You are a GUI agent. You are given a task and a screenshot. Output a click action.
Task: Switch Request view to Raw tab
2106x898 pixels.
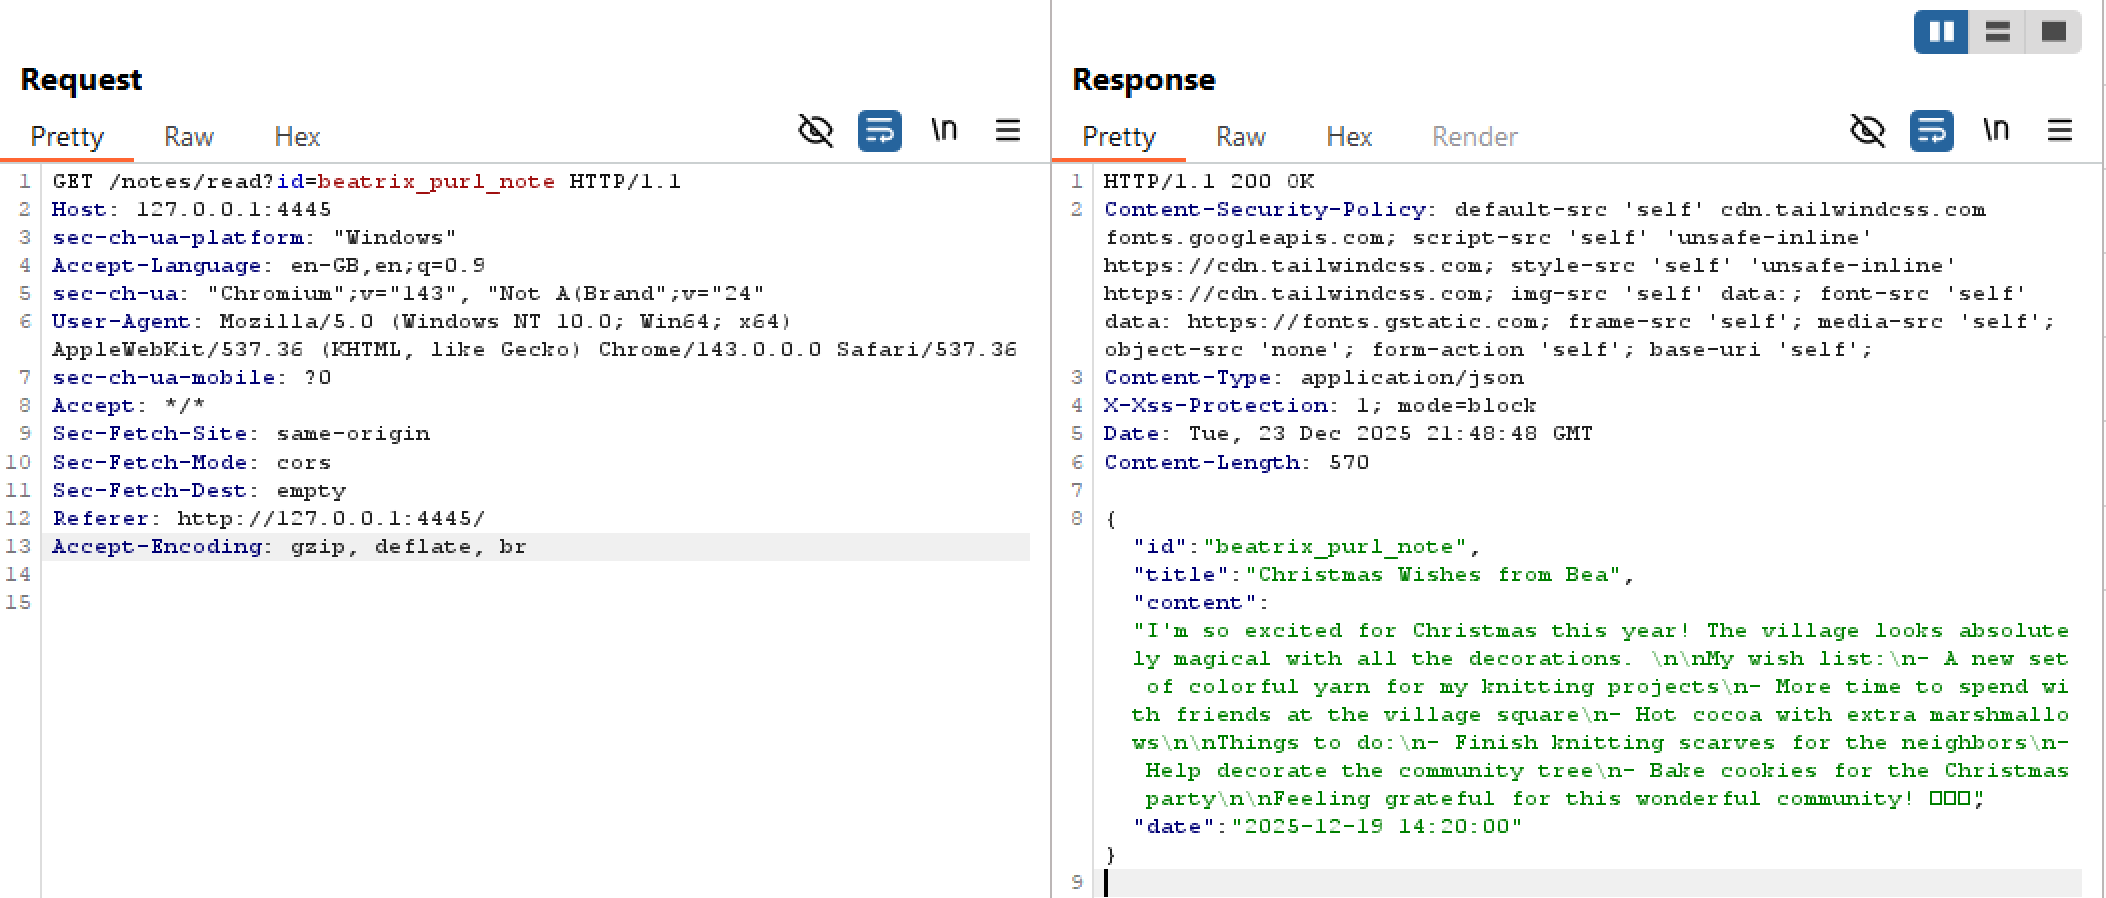189,137
